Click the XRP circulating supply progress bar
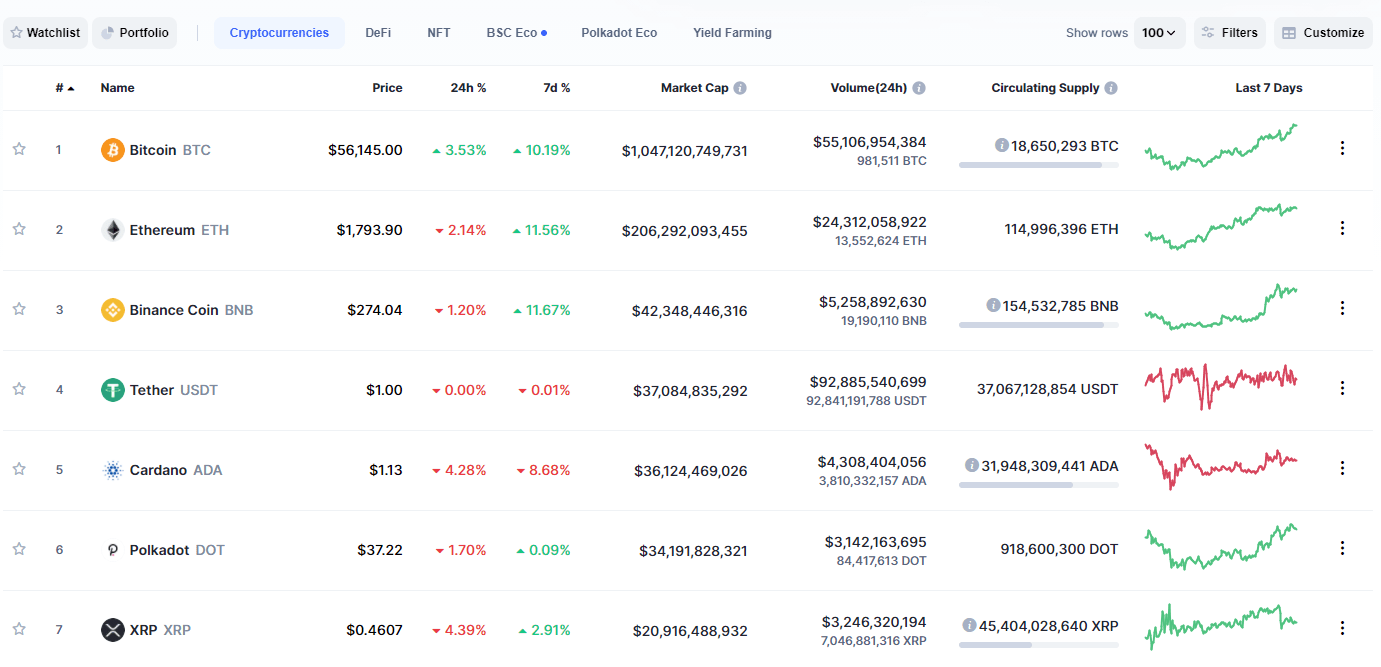The image size is (1381, 667). point(1039,645)
